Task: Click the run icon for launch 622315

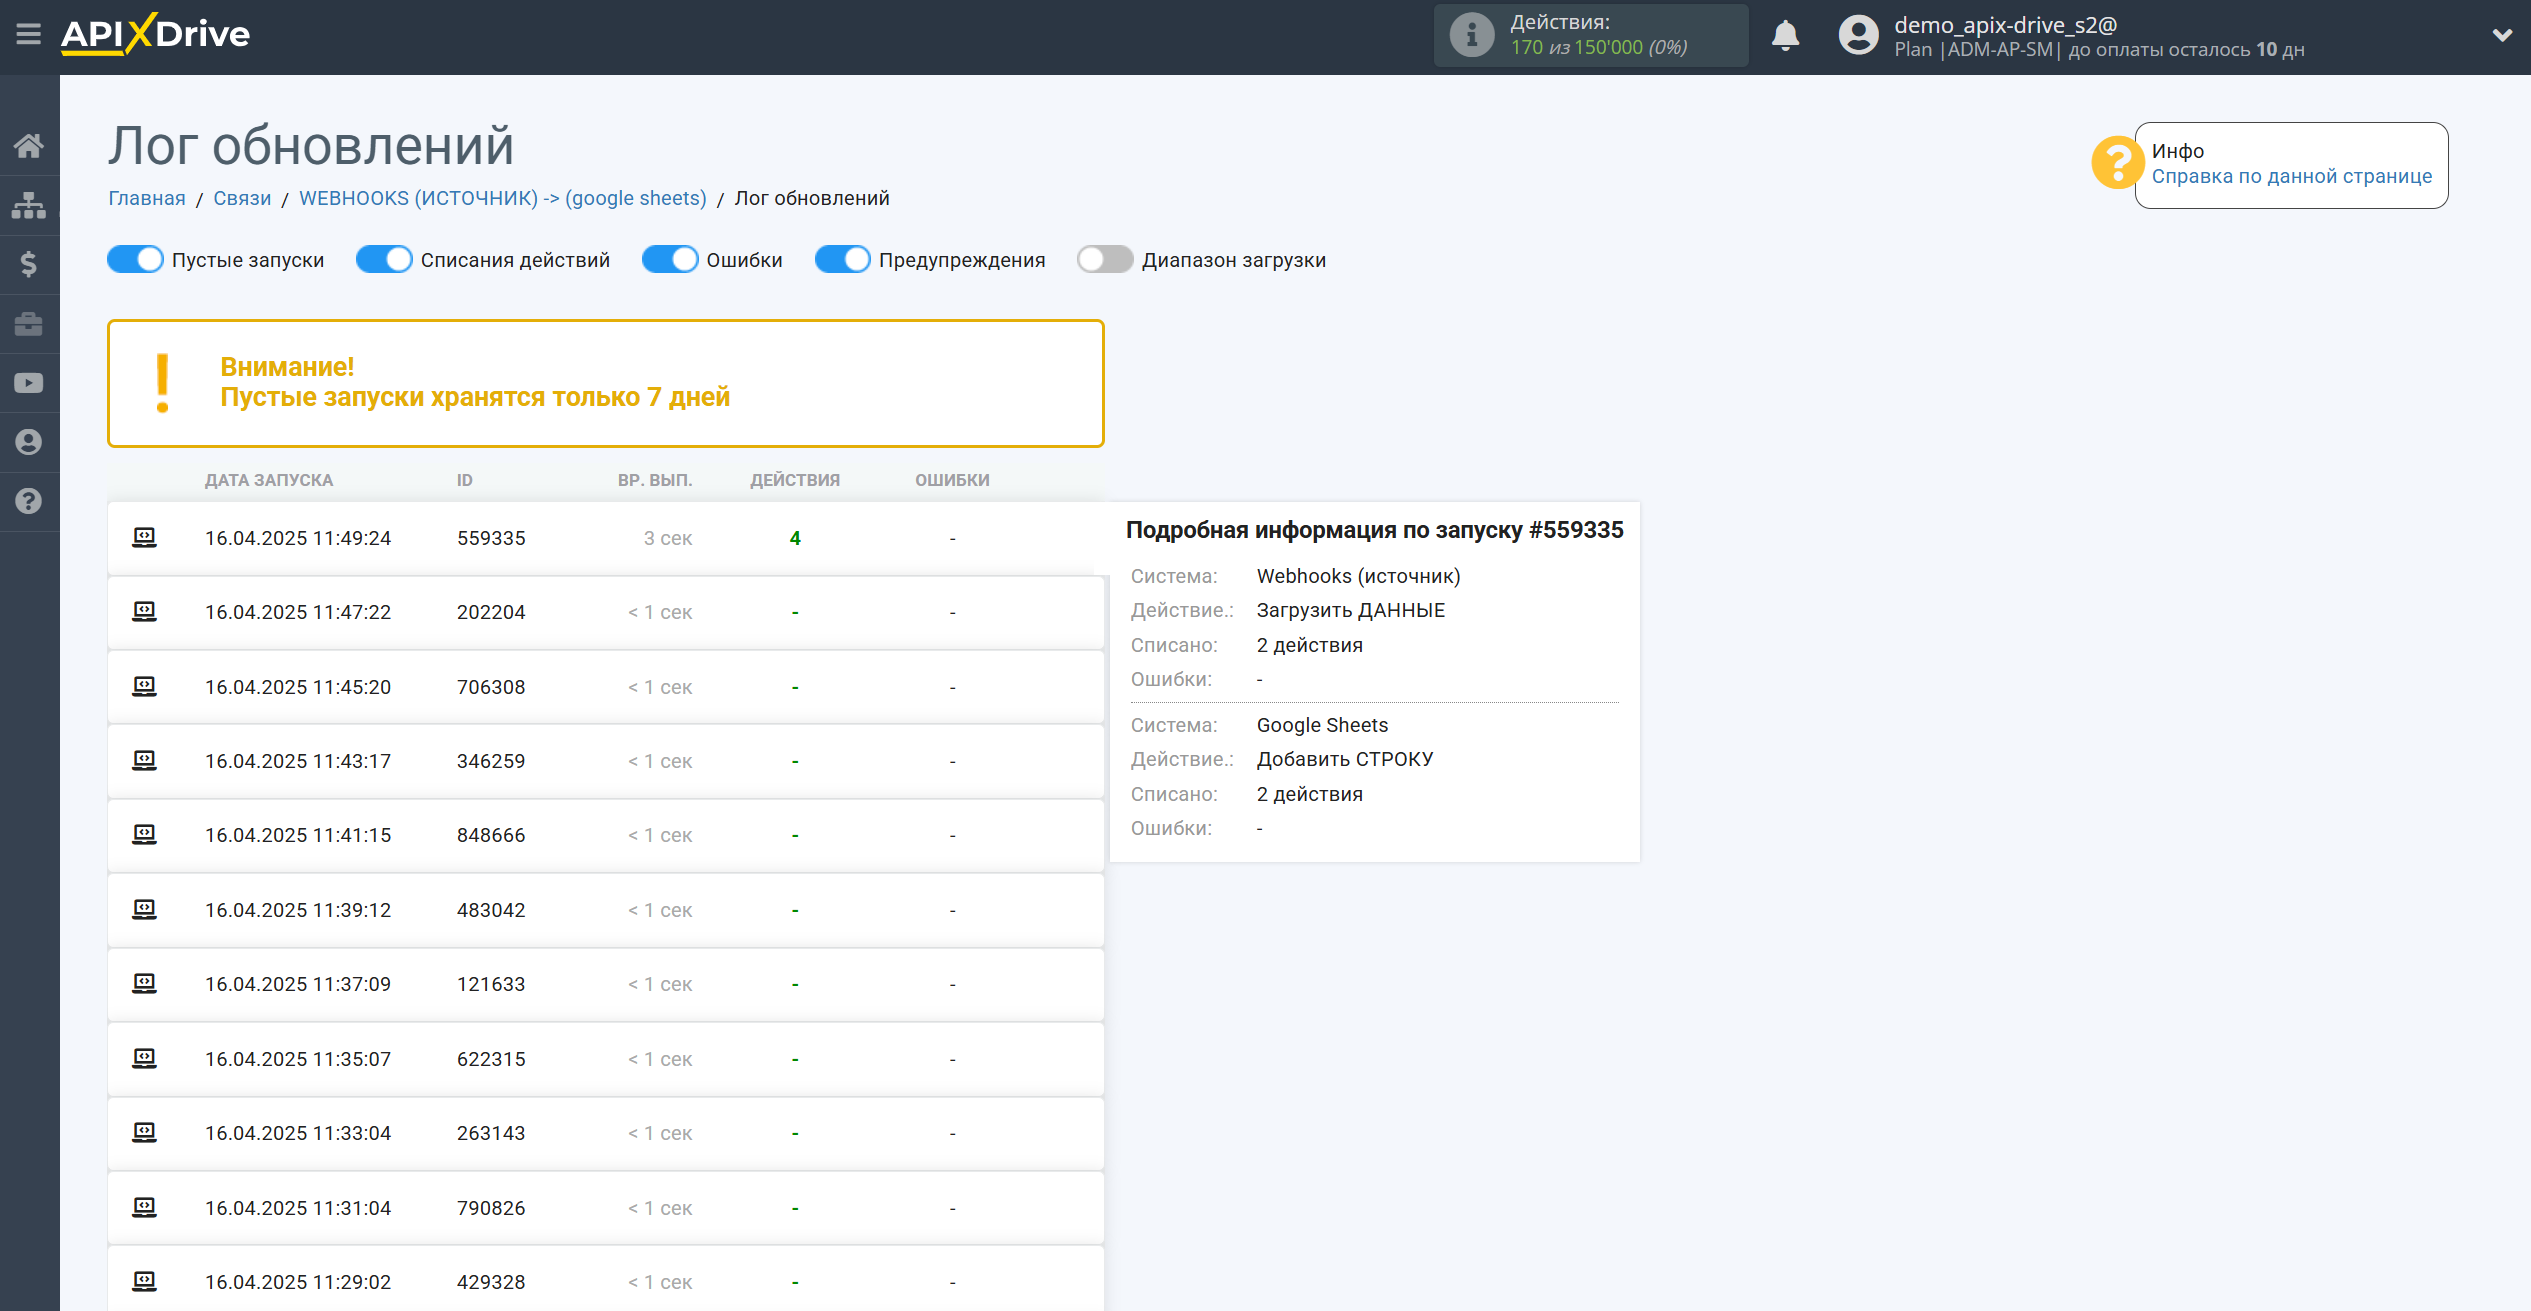Action: (145, 1058)
